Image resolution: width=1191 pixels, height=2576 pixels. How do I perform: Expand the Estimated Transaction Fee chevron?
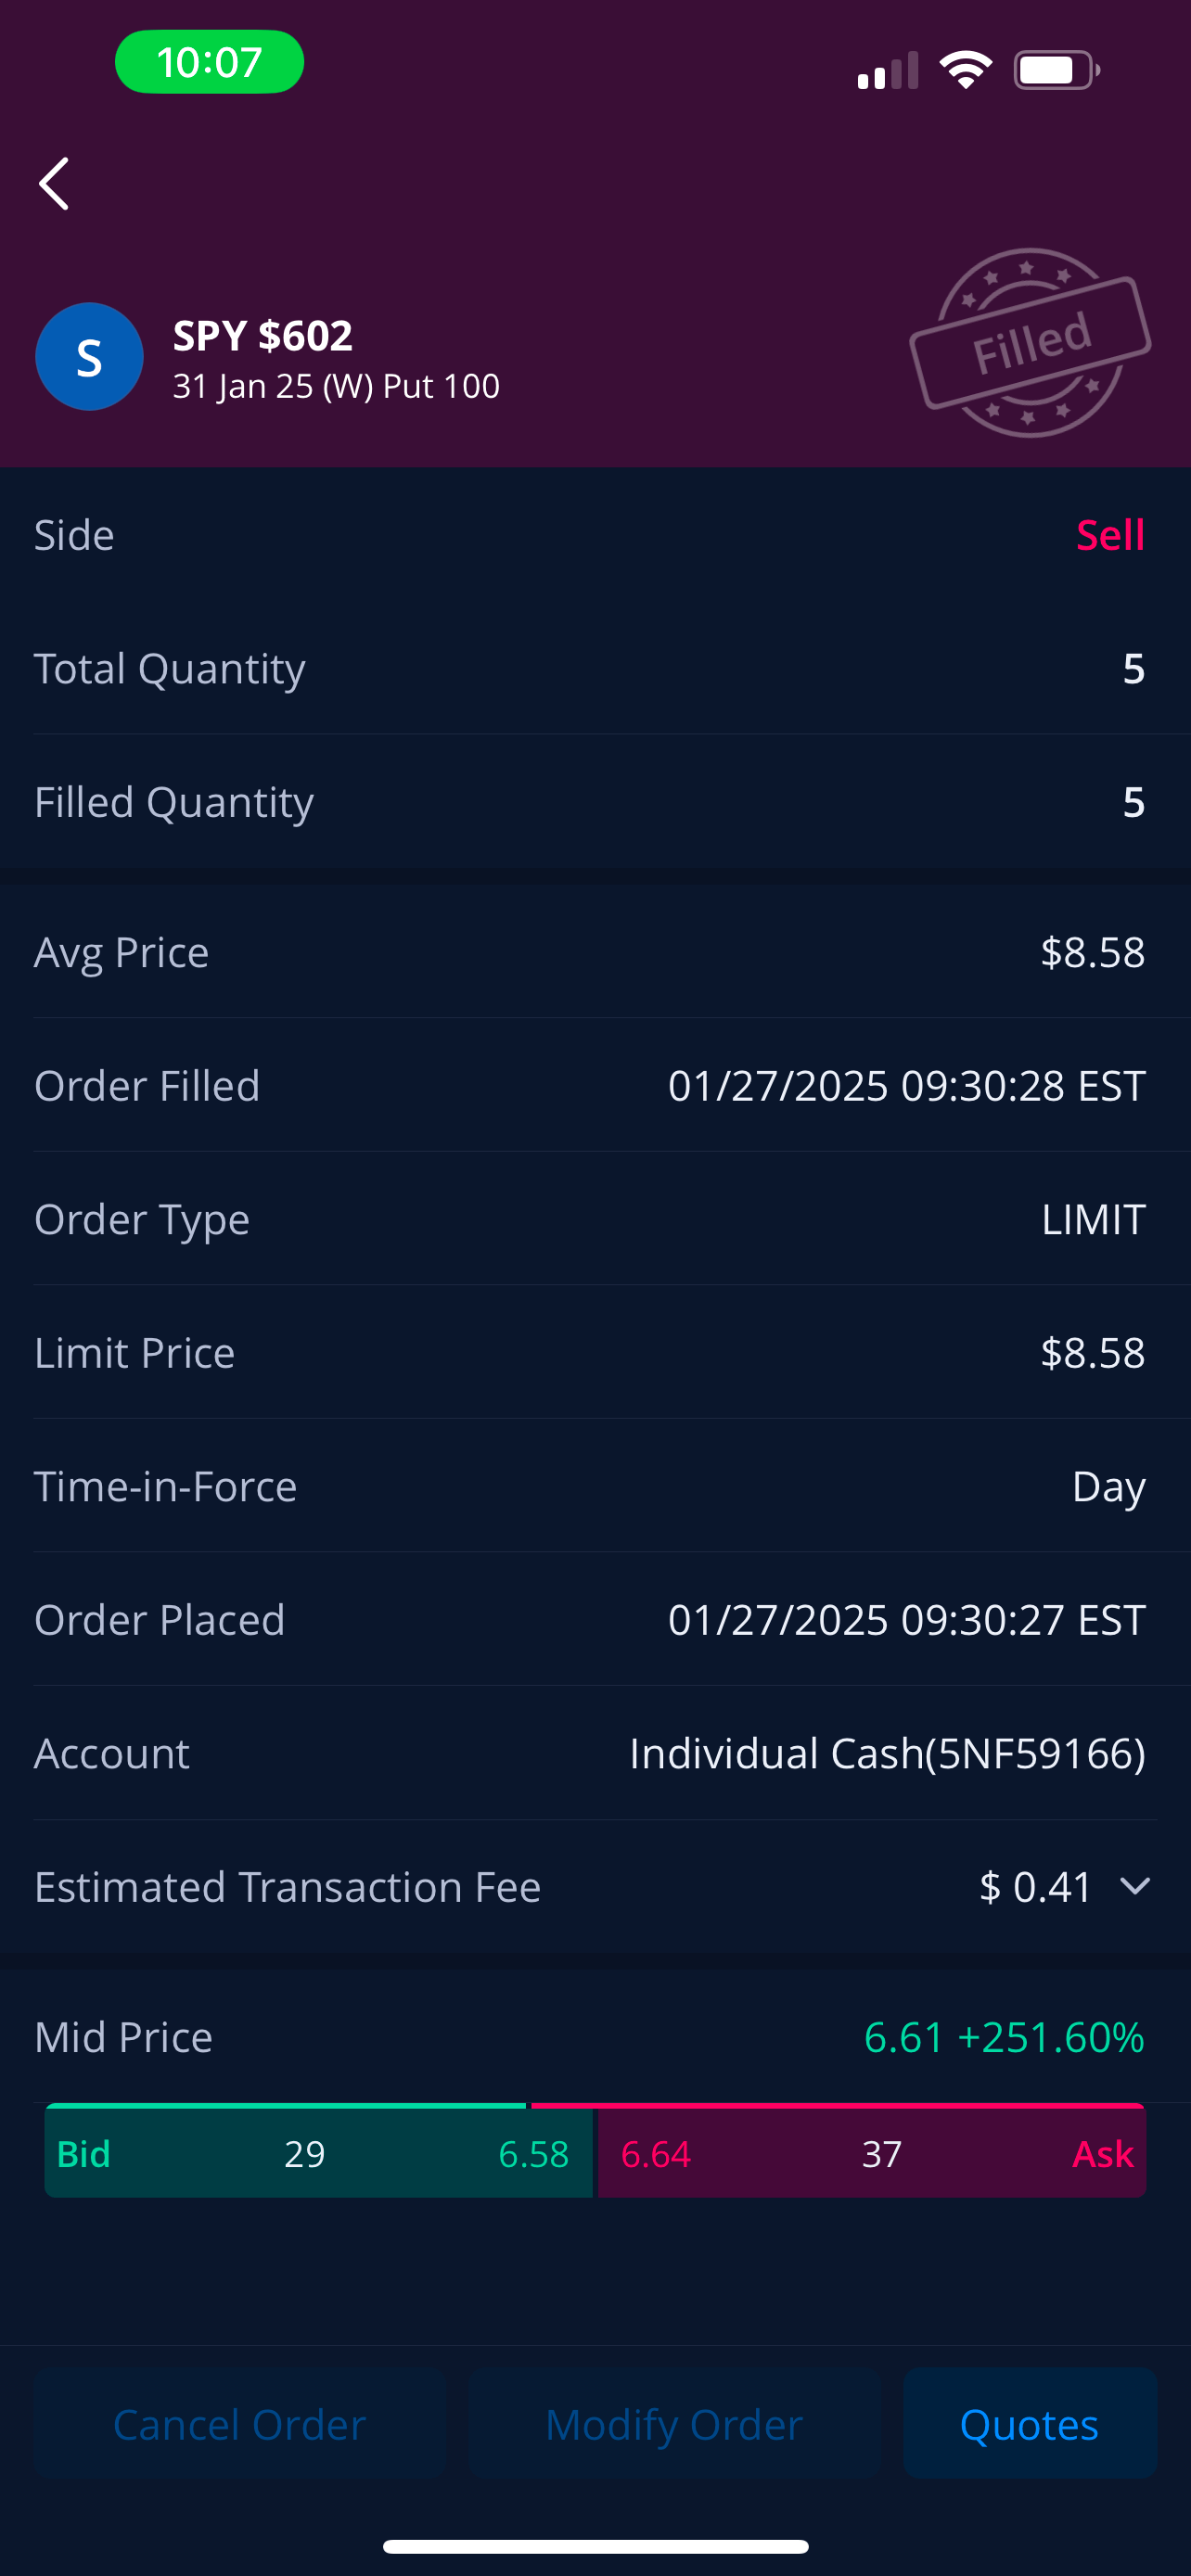pyautogui.click(x=1135, y=1886)
